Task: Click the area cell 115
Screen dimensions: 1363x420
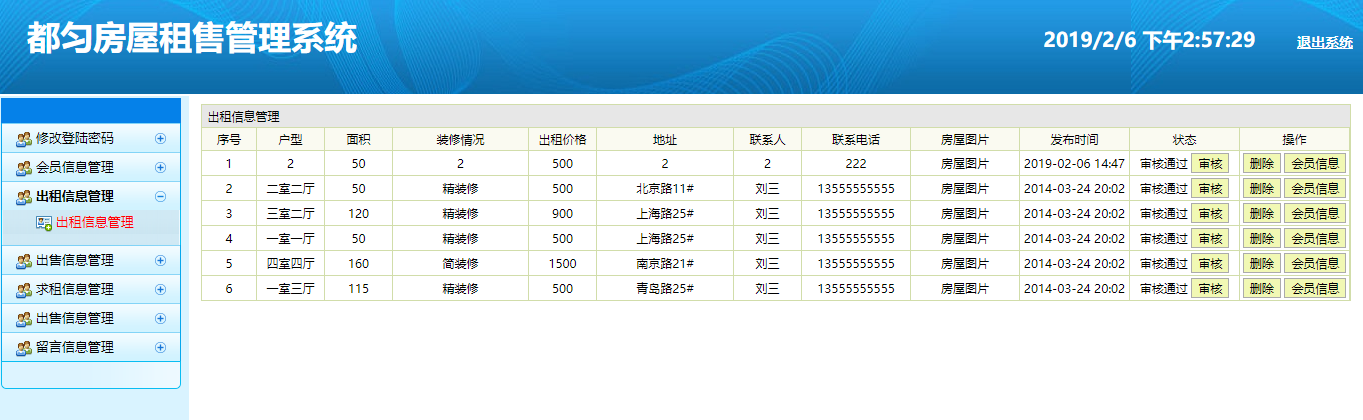Action: click(358, 288)
